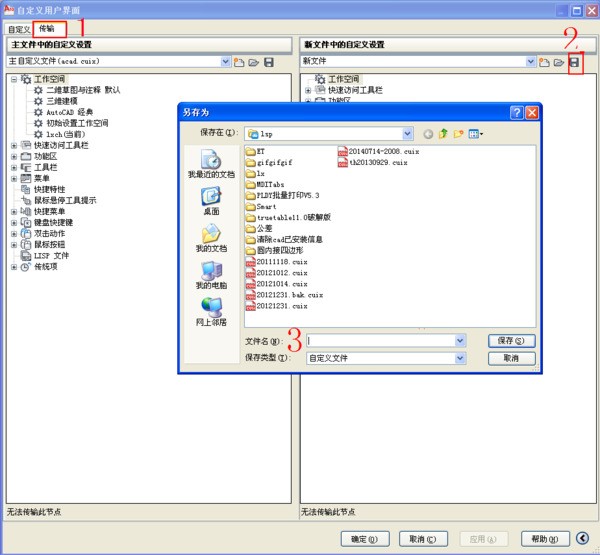
Task: Select Smart folder
Action: tap(261, 207)
